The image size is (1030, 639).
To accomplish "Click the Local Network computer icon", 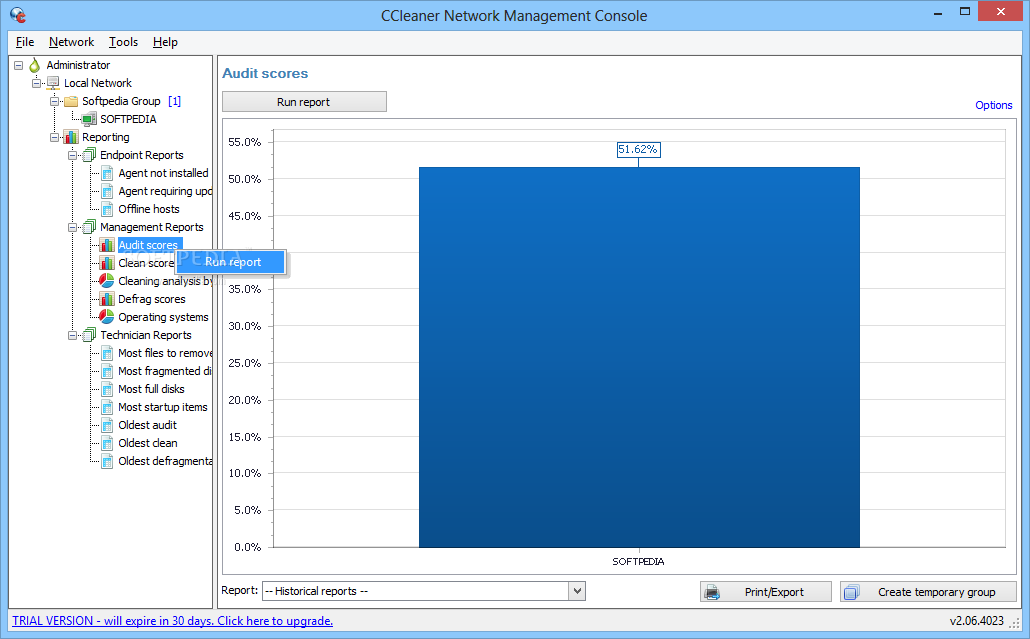I will tap(53, 83).
